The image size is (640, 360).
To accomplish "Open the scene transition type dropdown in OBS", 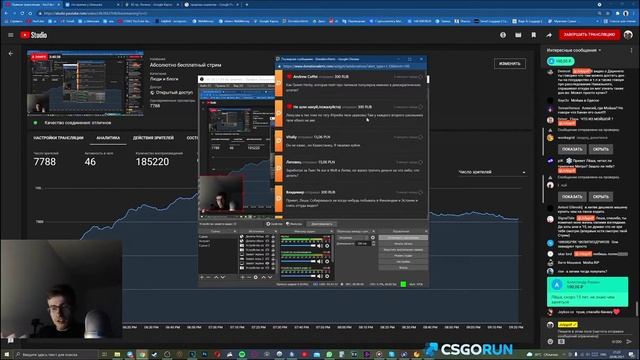I will [x=353, y=238].
